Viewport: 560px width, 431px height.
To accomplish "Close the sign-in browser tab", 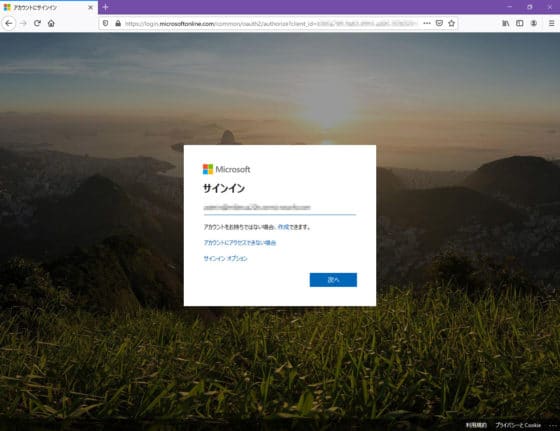I will pos(90,7).
